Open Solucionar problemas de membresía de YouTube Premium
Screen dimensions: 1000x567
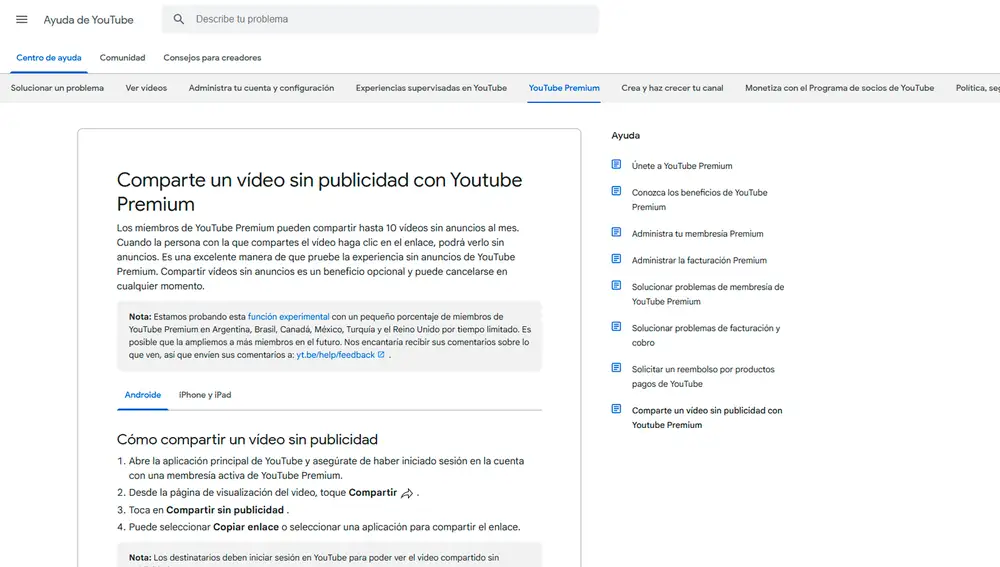pos(708,294)
